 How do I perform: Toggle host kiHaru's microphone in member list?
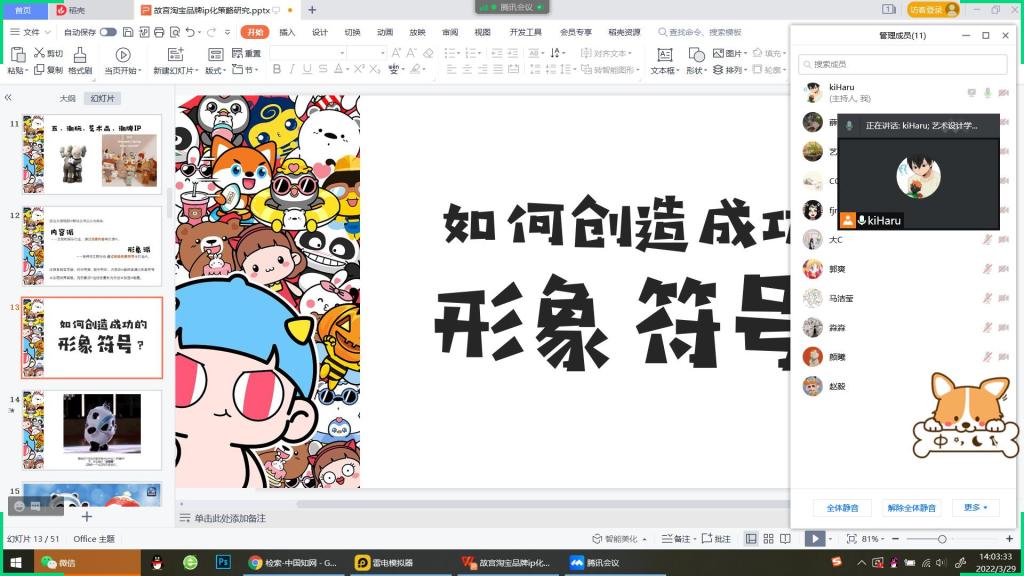(987, 93)
